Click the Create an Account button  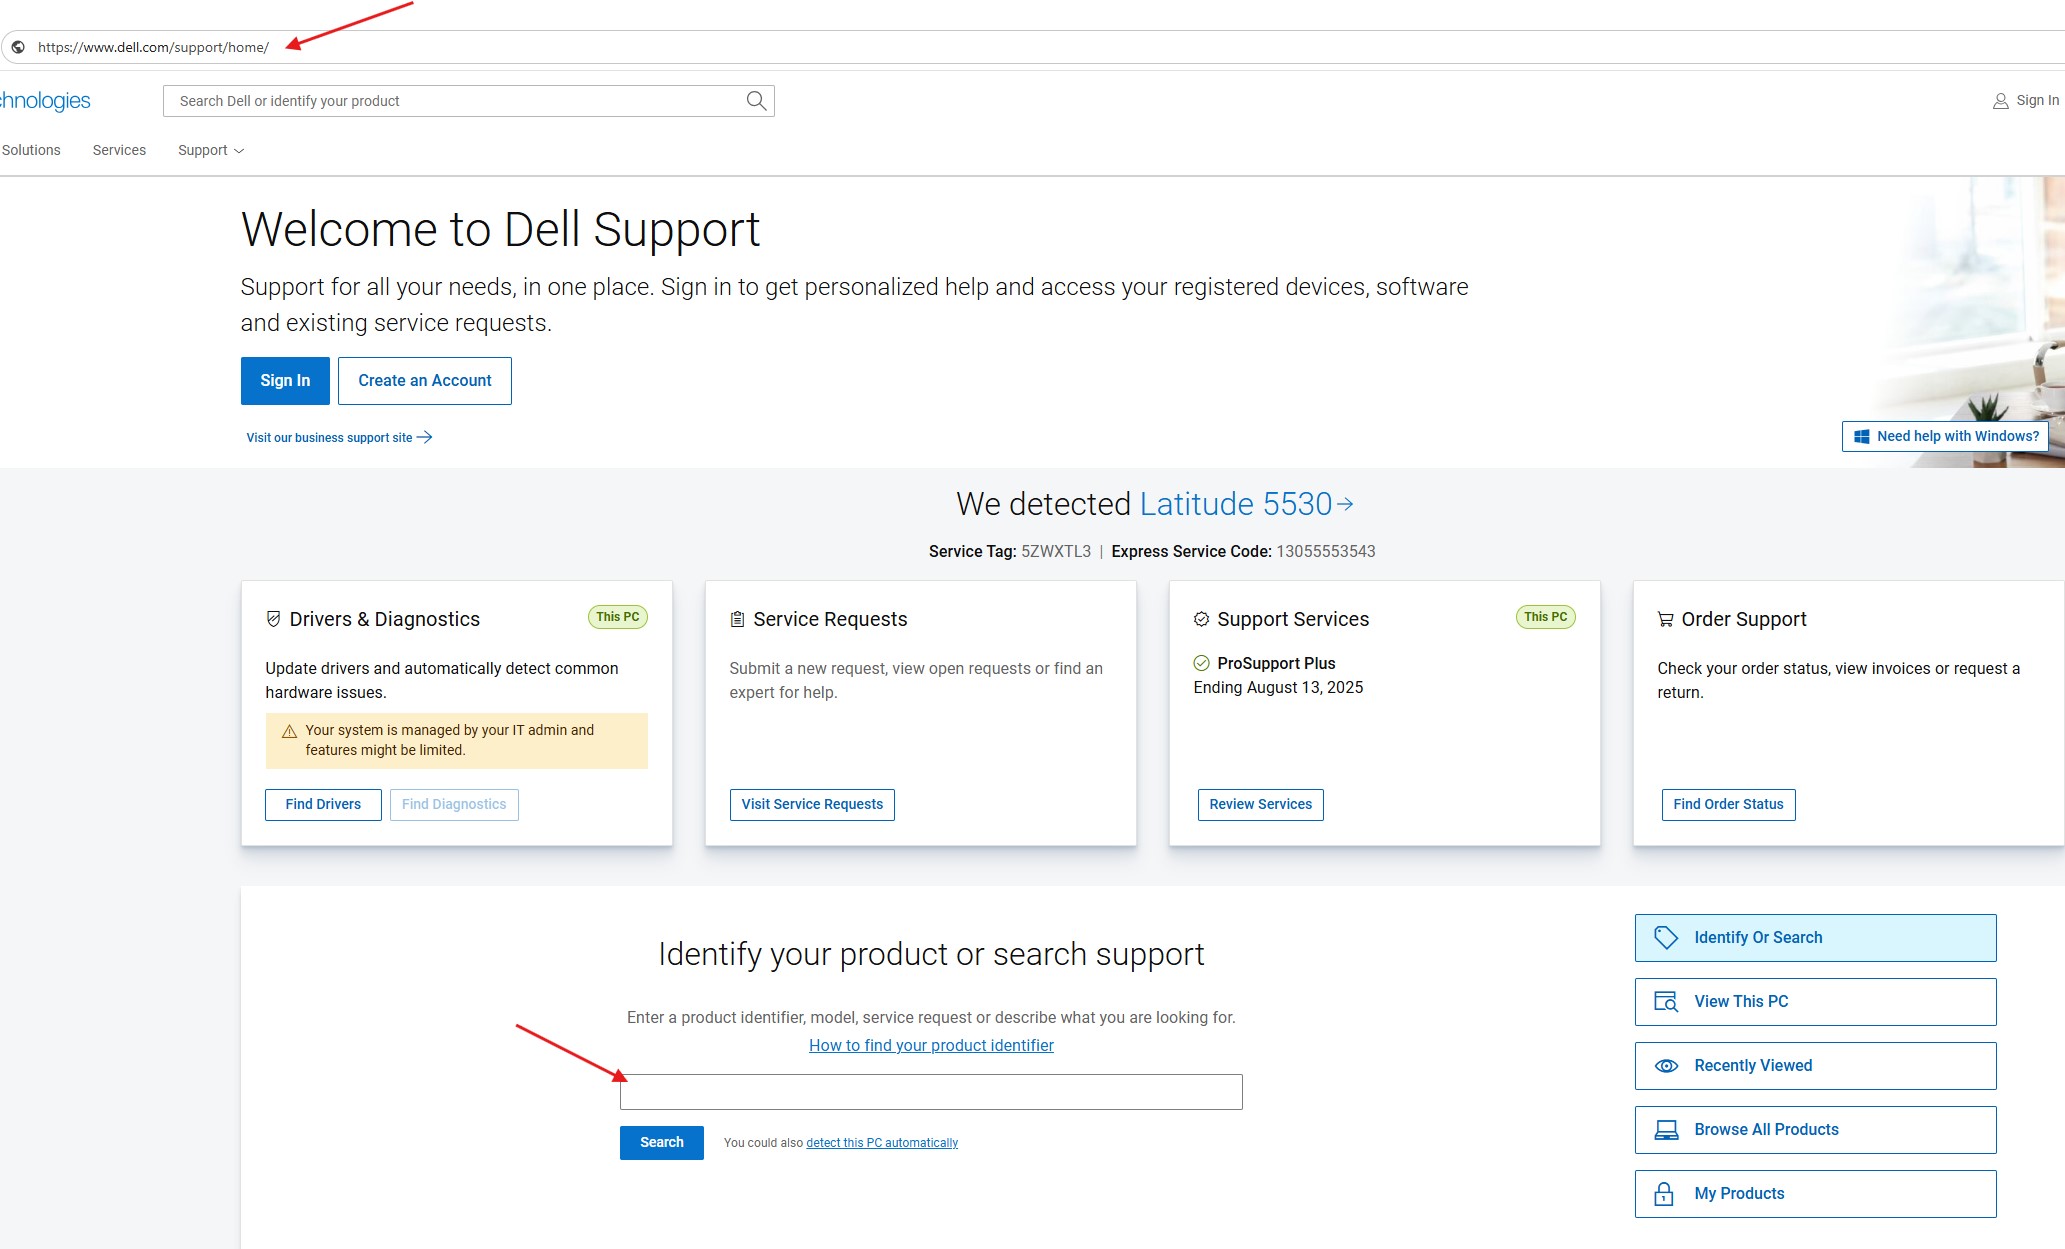[424, 381]
